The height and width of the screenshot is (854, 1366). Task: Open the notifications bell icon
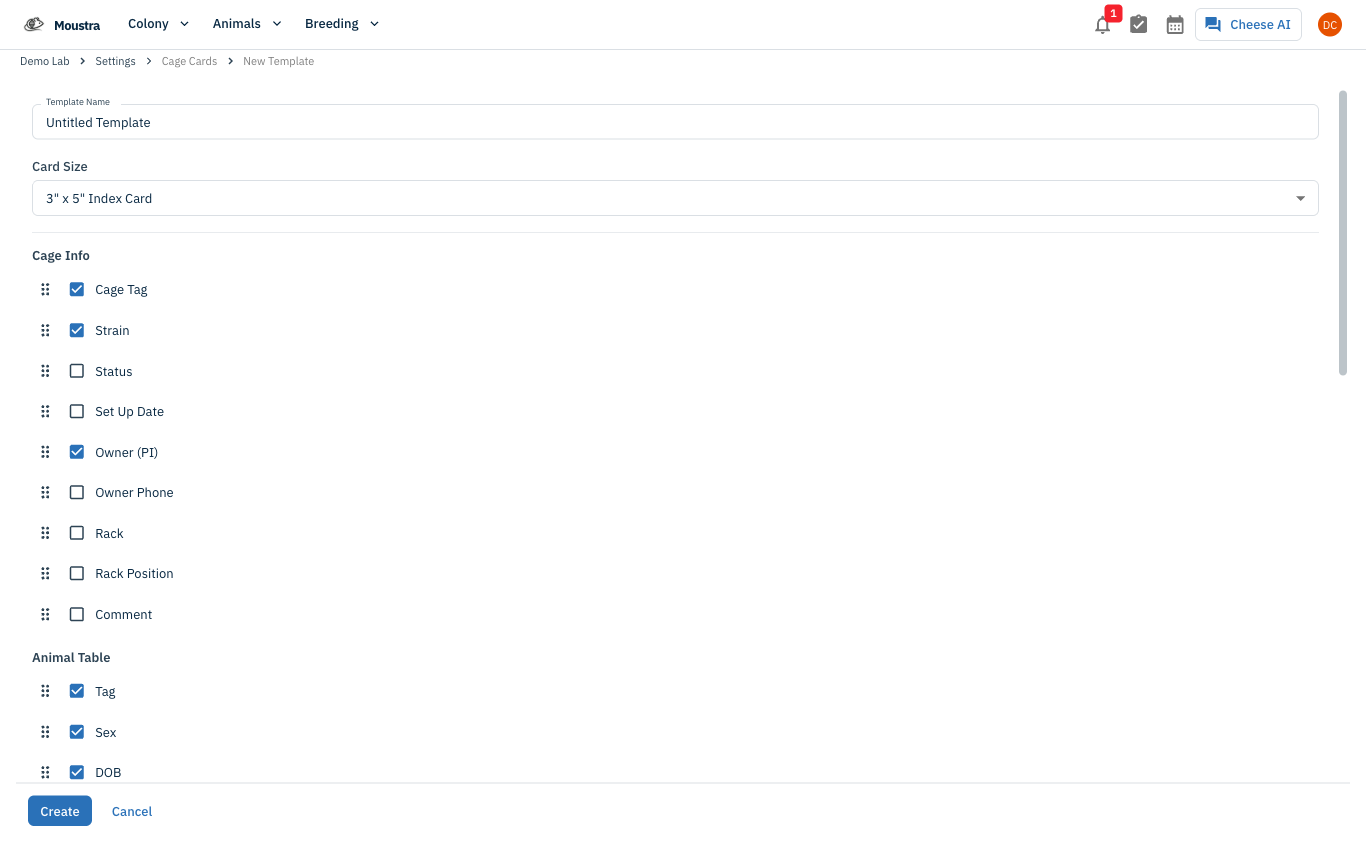click(x=1102, y=25)
